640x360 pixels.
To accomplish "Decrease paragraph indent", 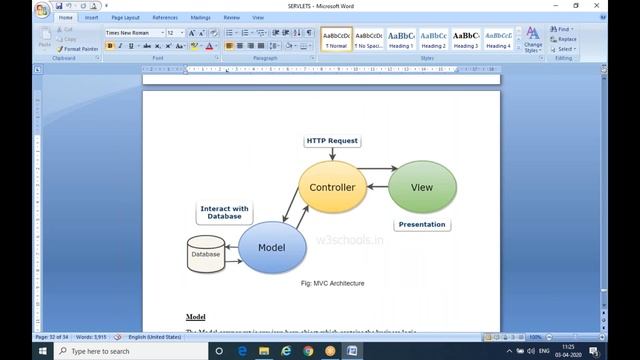I will [x=276, y=33].
